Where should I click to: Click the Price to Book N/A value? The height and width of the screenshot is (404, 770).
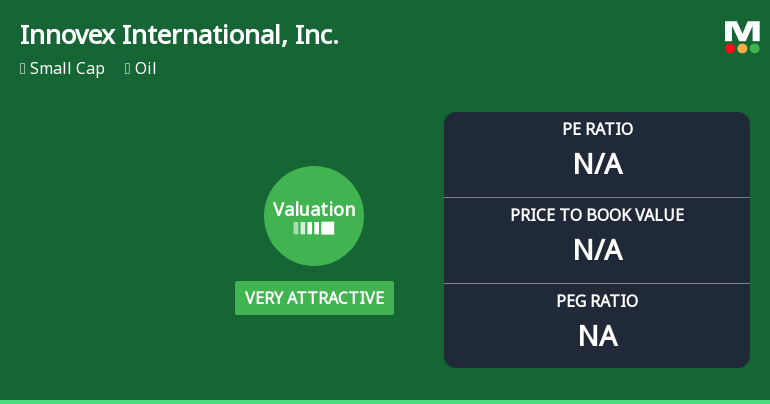click(597, 249)
